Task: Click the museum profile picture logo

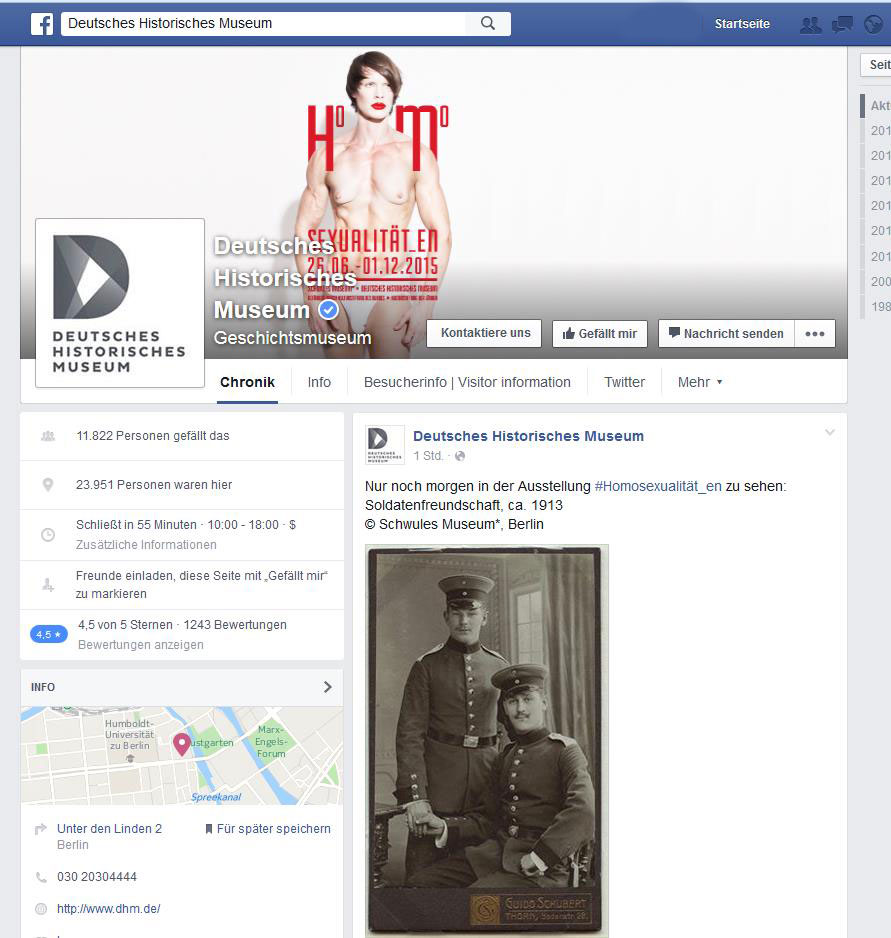Action: 119,302
